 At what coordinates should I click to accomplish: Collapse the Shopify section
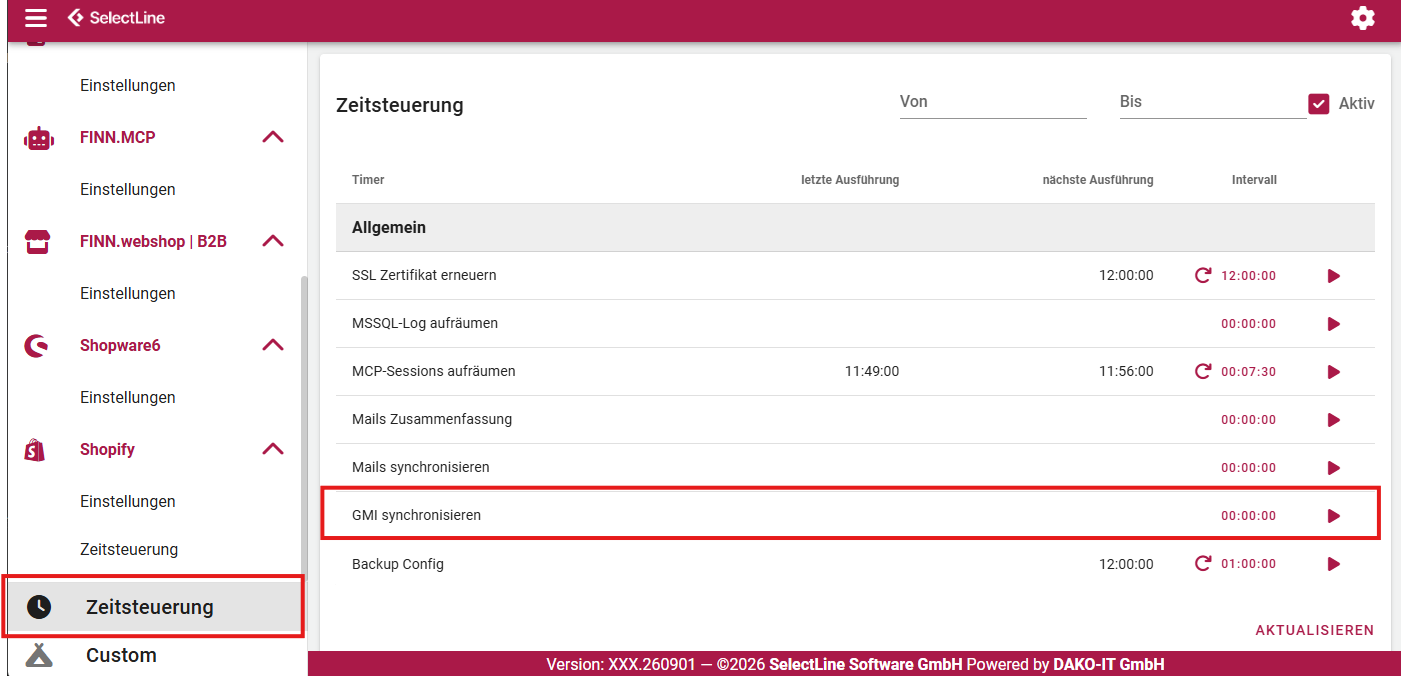coord(273,449)
